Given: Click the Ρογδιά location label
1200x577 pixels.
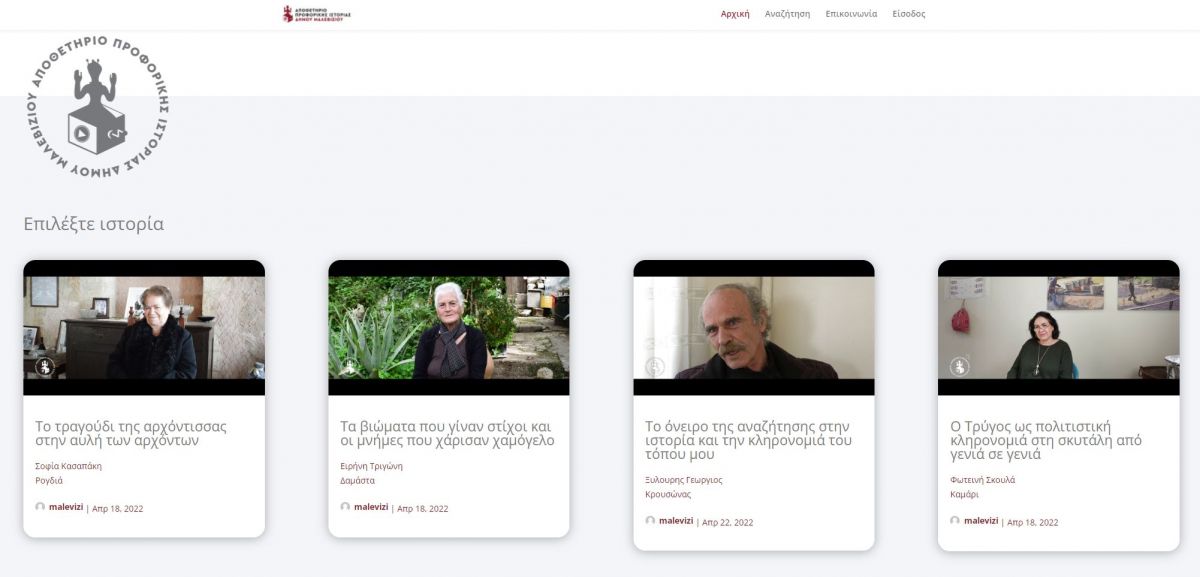Looking at the screenshot, I should click(x=49, y=480).
